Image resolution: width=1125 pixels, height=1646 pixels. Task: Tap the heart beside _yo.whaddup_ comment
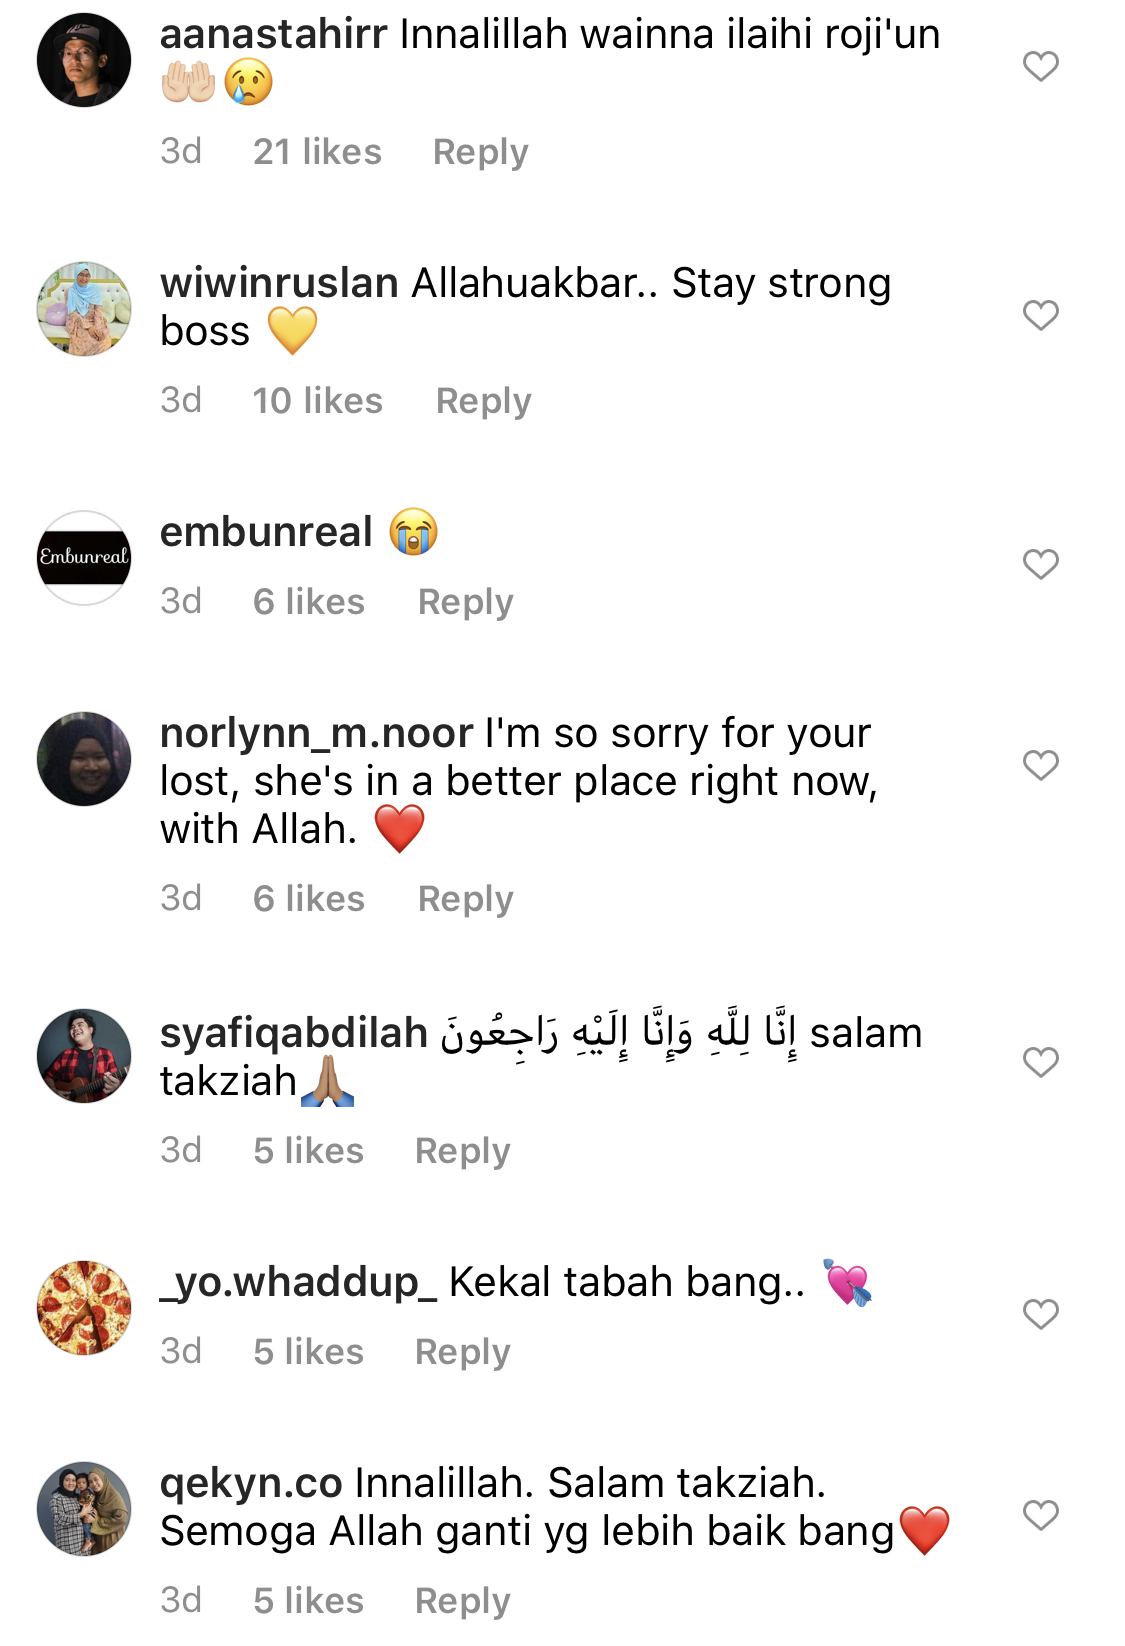(x=1040, y=1314)
